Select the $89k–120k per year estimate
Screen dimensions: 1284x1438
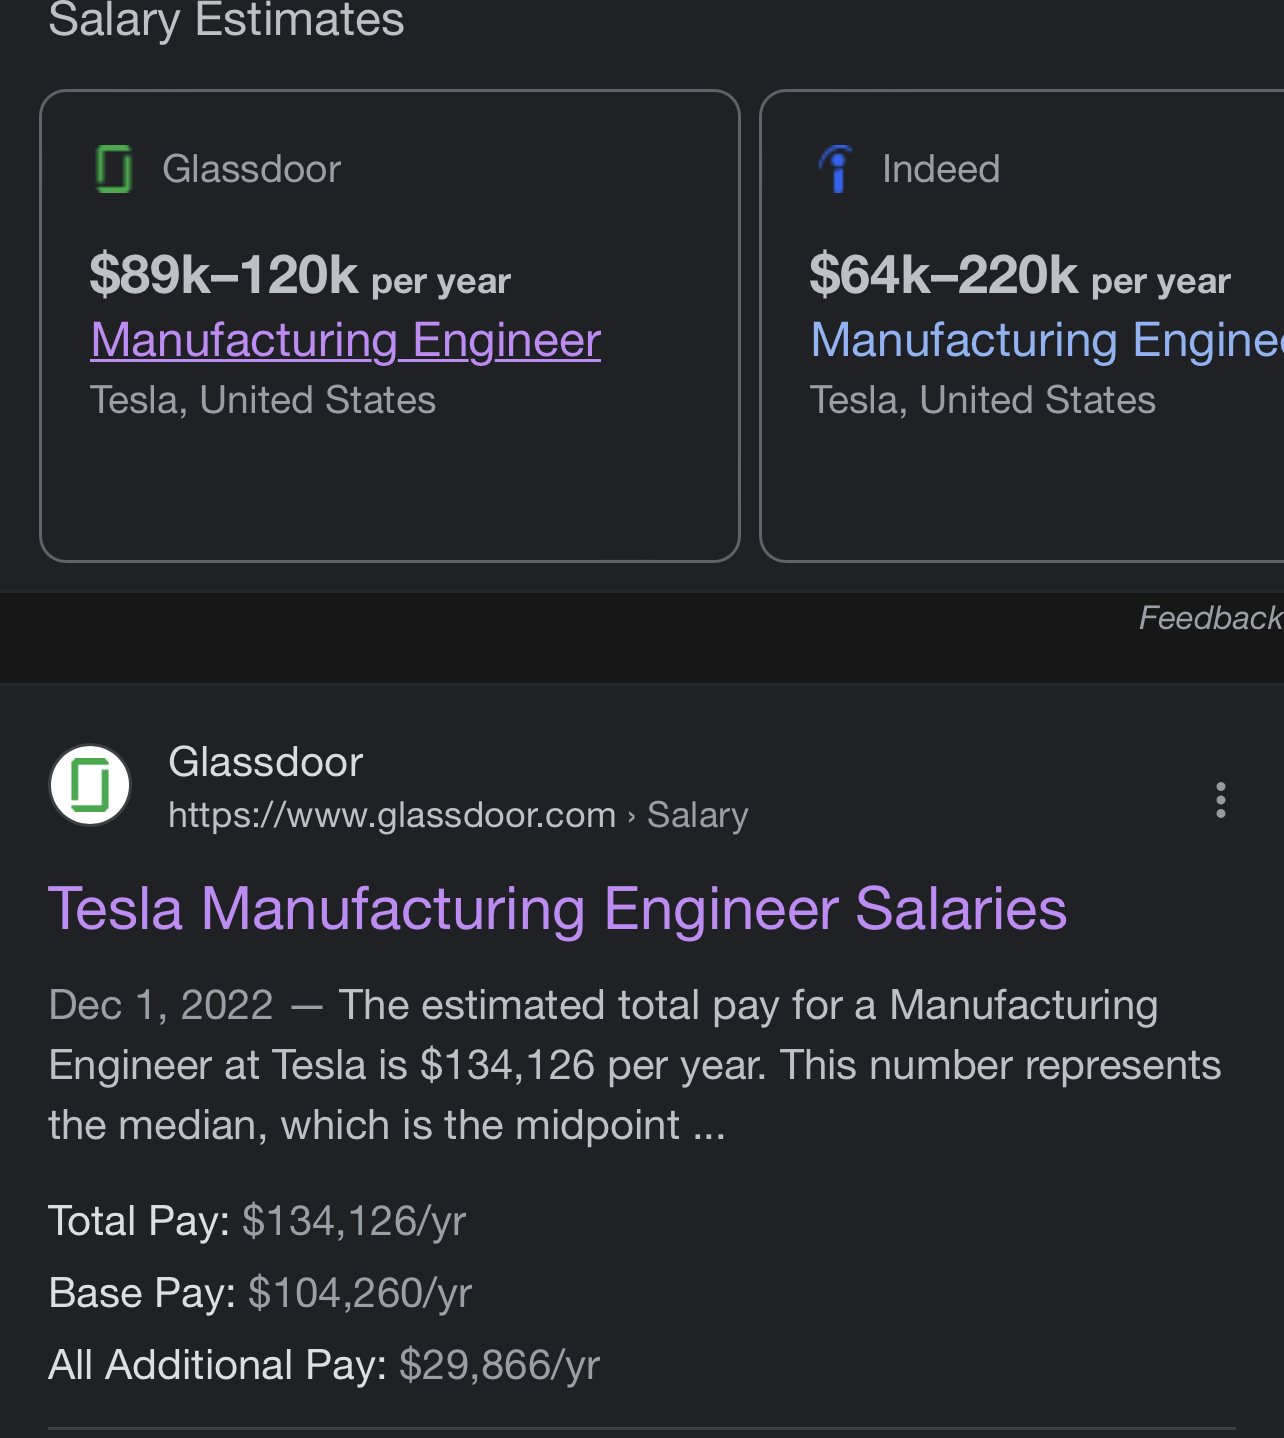(299, 275)
